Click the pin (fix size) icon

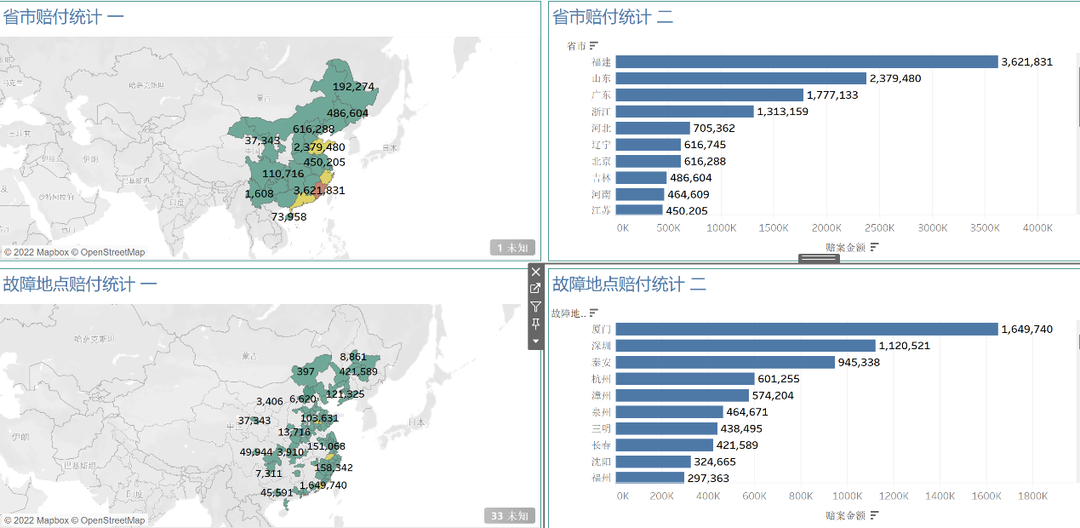point(536,324)
